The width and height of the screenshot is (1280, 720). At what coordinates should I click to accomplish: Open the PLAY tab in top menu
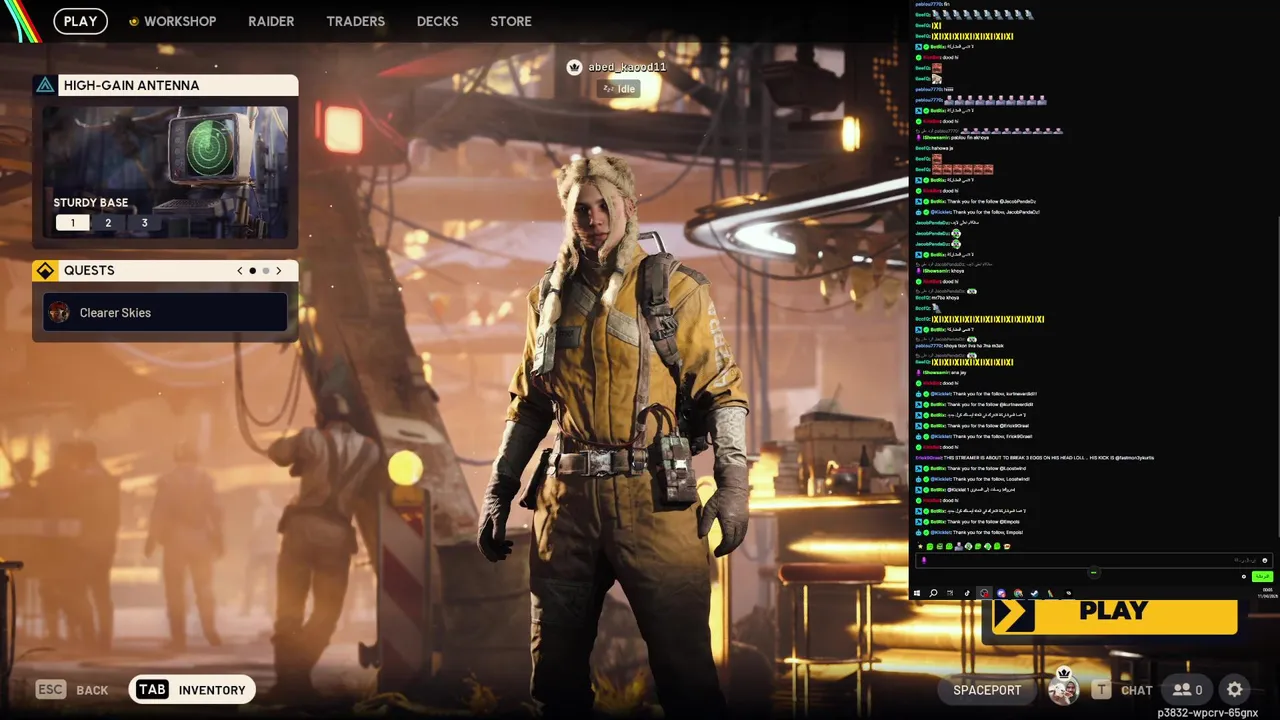click(80, 21)
